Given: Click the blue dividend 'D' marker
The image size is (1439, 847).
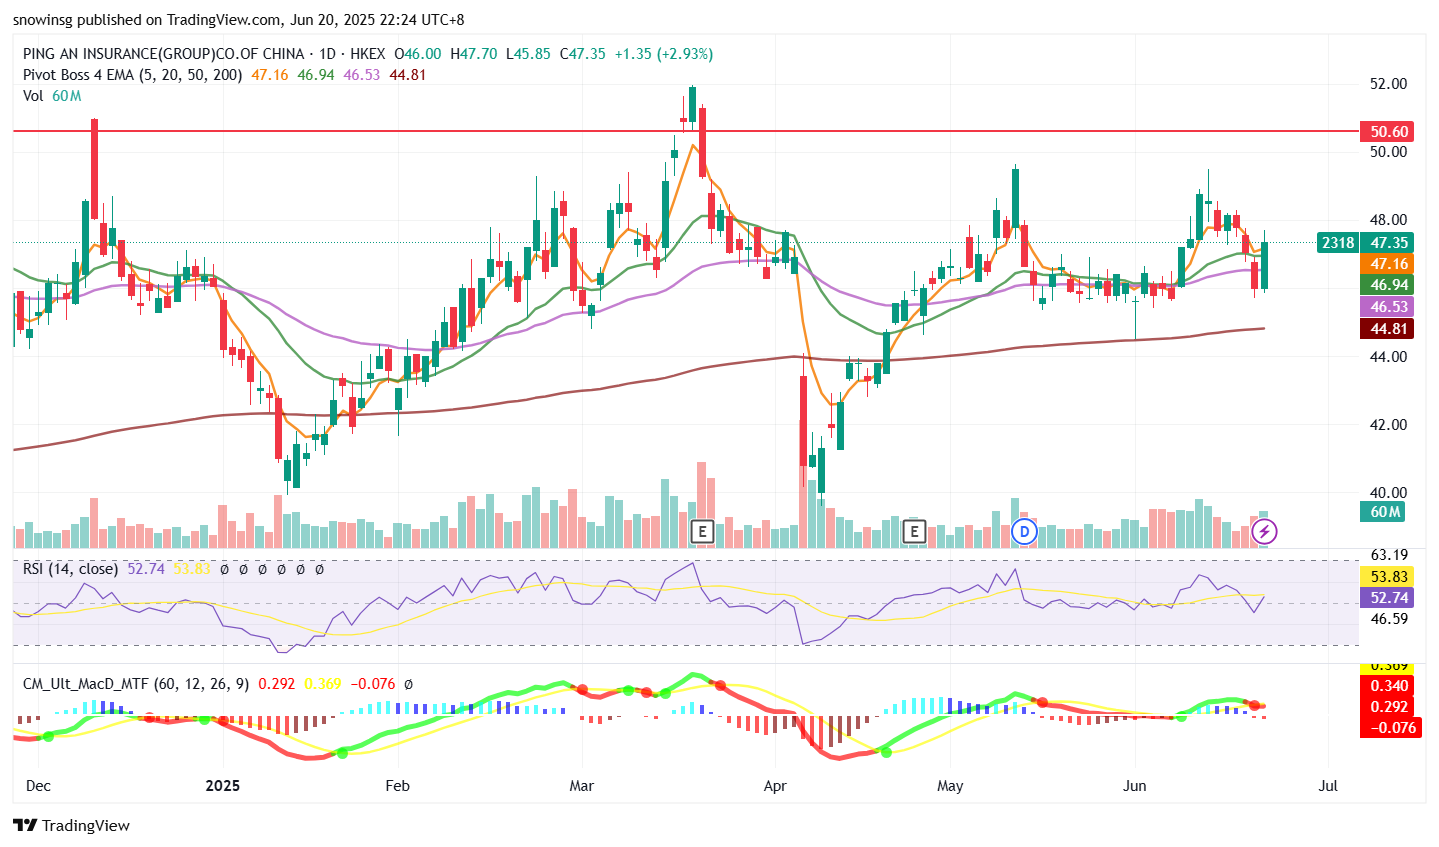Looking at the screenshot, I should [x=1023, y=531].
